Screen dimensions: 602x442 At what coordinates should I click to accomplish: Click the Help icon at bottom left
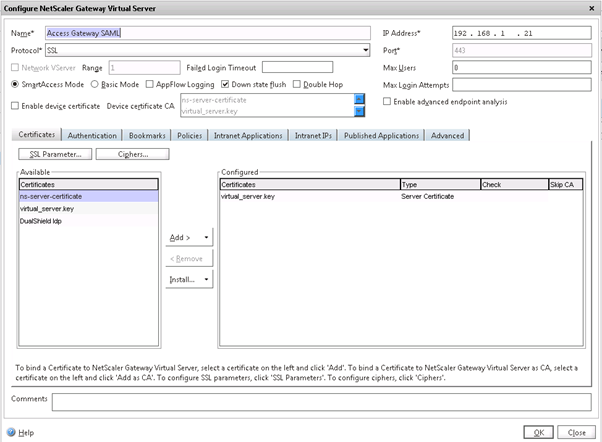12,432
